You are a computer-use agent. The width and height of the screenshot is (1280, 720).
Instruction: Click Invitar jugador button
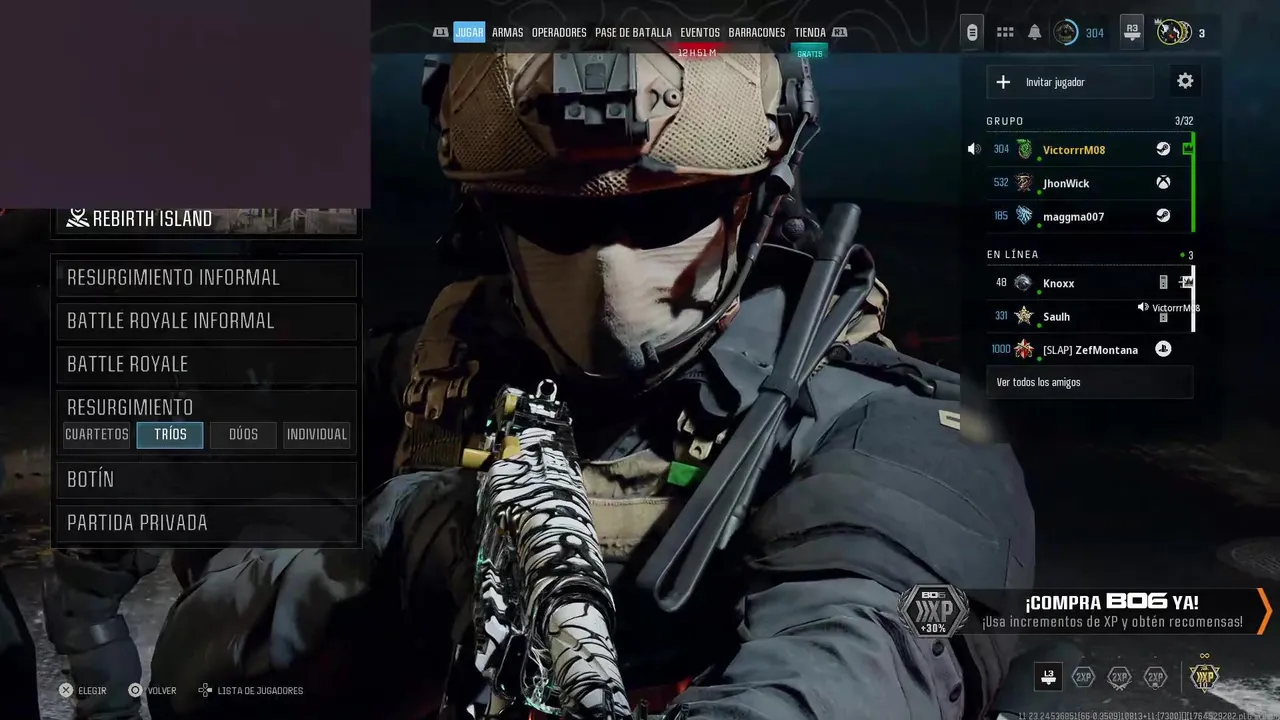1070,82
